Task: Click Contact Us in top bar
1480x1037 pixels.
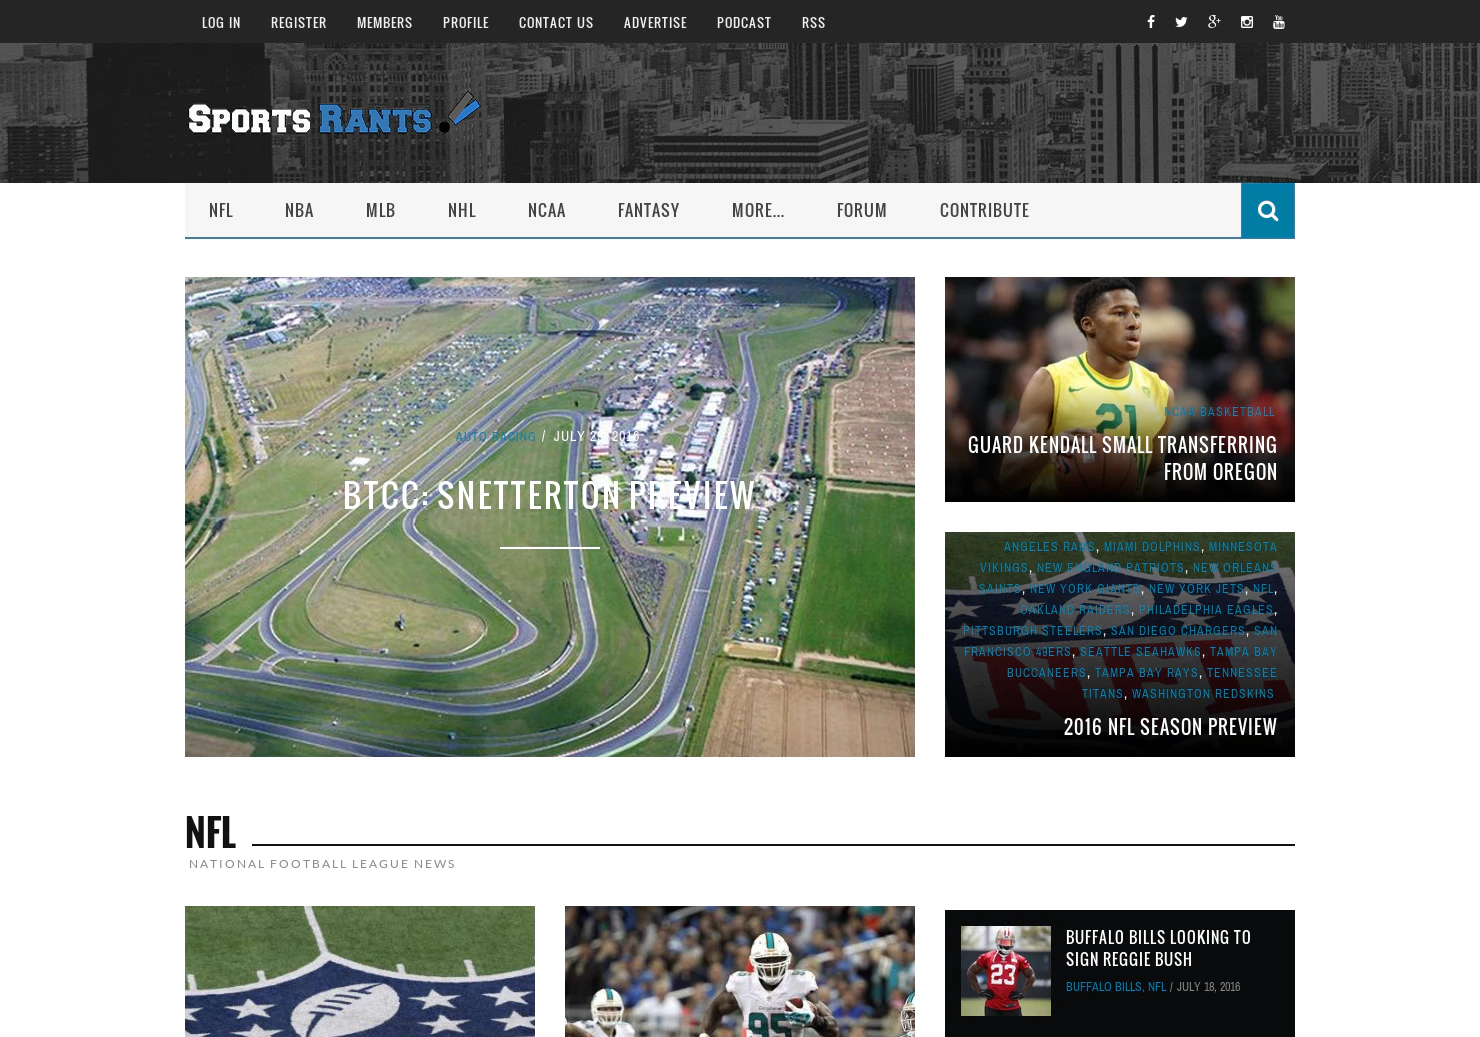Action: [556, 22]
